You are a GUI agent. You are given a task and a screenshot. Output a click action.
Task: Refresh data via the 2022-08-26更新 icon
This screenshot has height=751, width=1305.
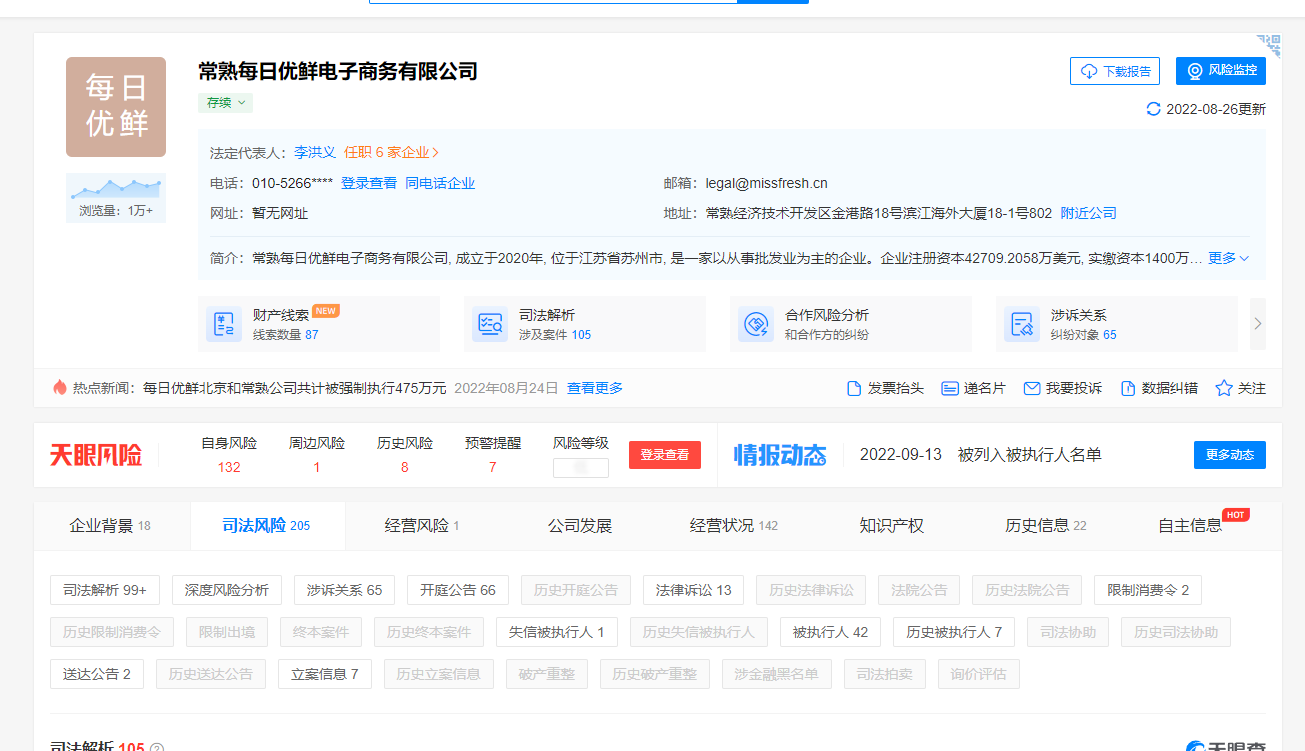pyautogui.click(x=1153, y=109)
